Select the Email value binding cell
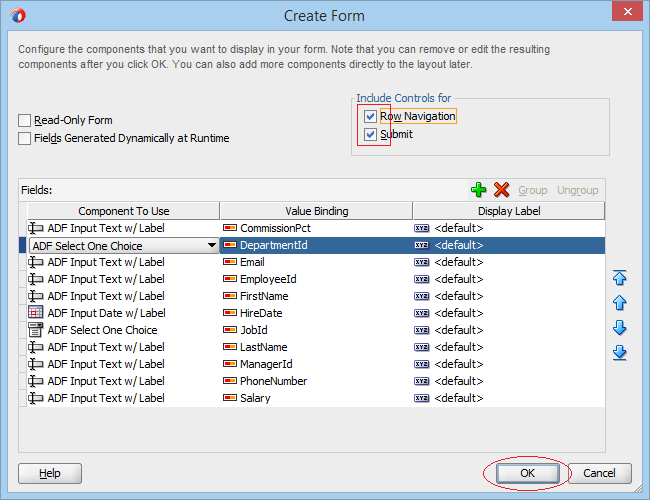650x500 pixels. point(316,262)
